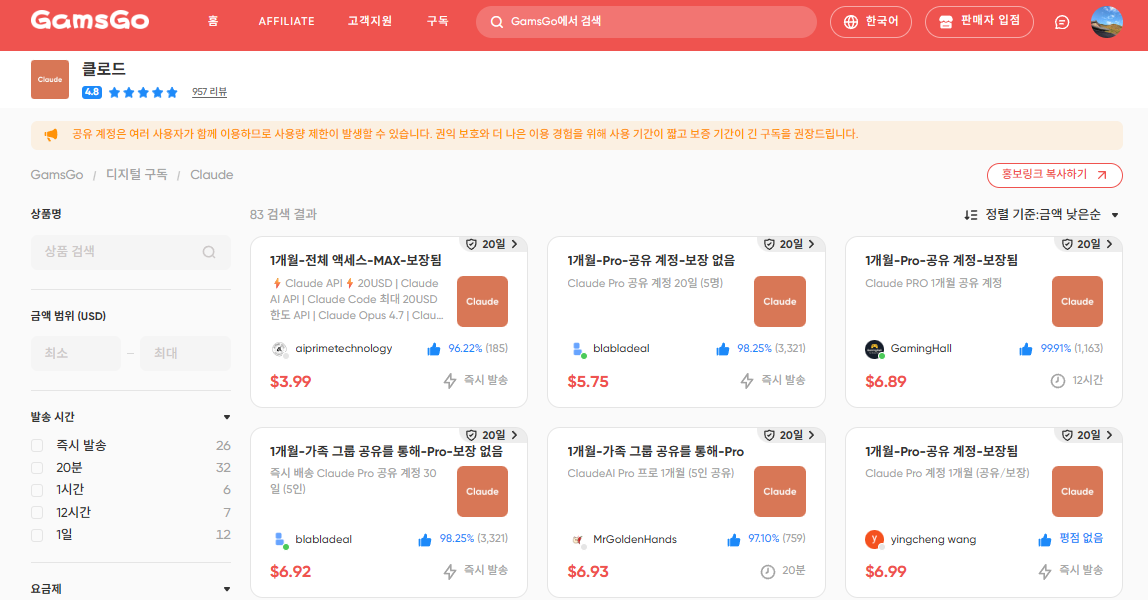1148x600 pixels.
Task: Click 디지털 구독 breadcrumb link
Action: tap(137, 175)
